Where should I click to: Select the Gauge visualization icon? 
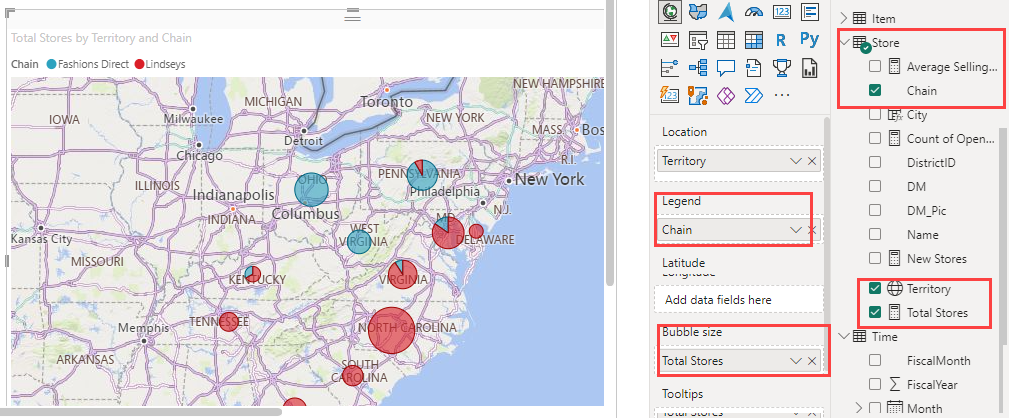click(x=754, y=12)
